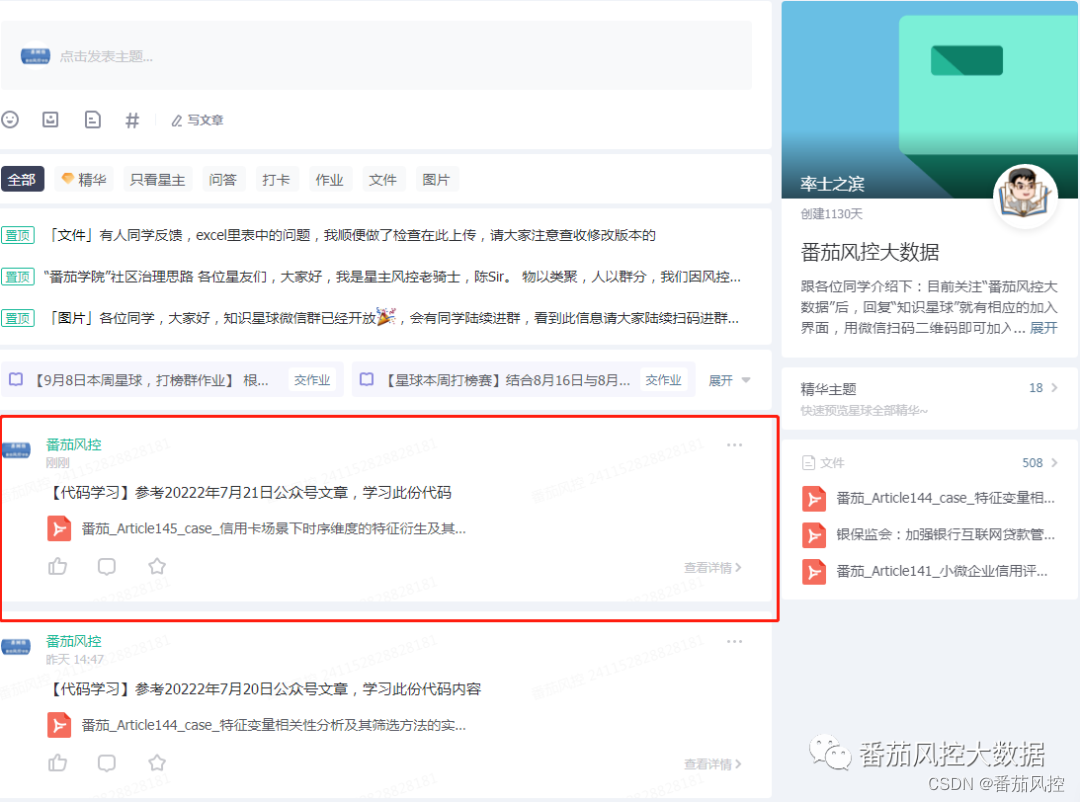This screenshot has width=1080, height=802.
Task: Click PDF icon of Article144 feed attachment
Action: pos(59,725)
